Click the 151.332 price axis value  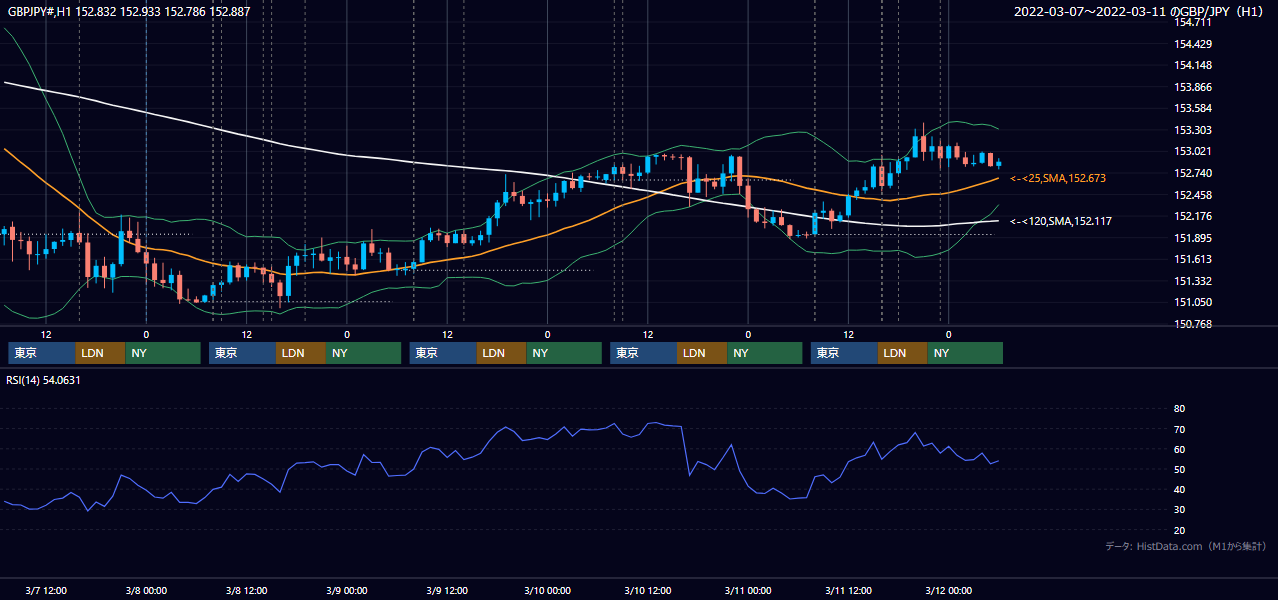[1192, 281]
